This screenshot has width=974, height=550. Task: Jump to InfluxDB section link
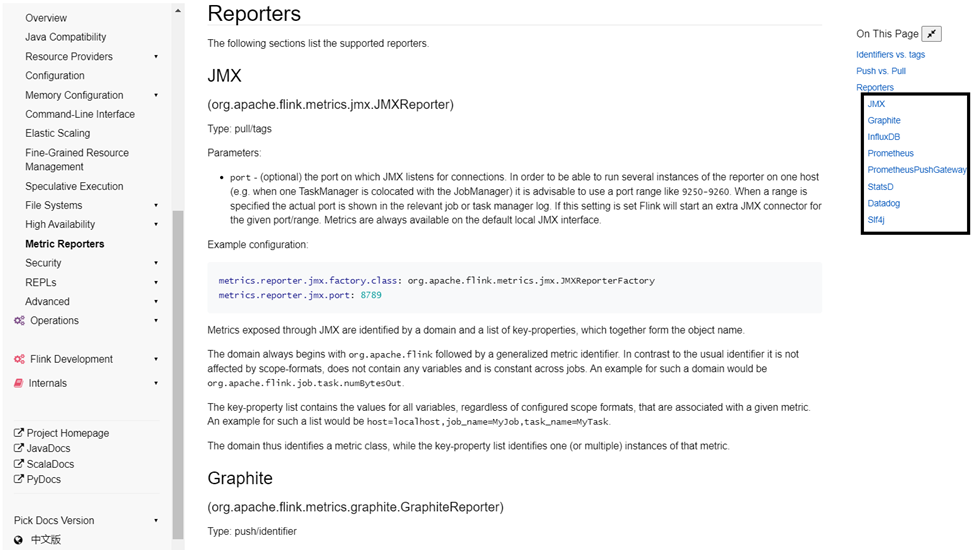pyautogui.click(x=883, y=137)
